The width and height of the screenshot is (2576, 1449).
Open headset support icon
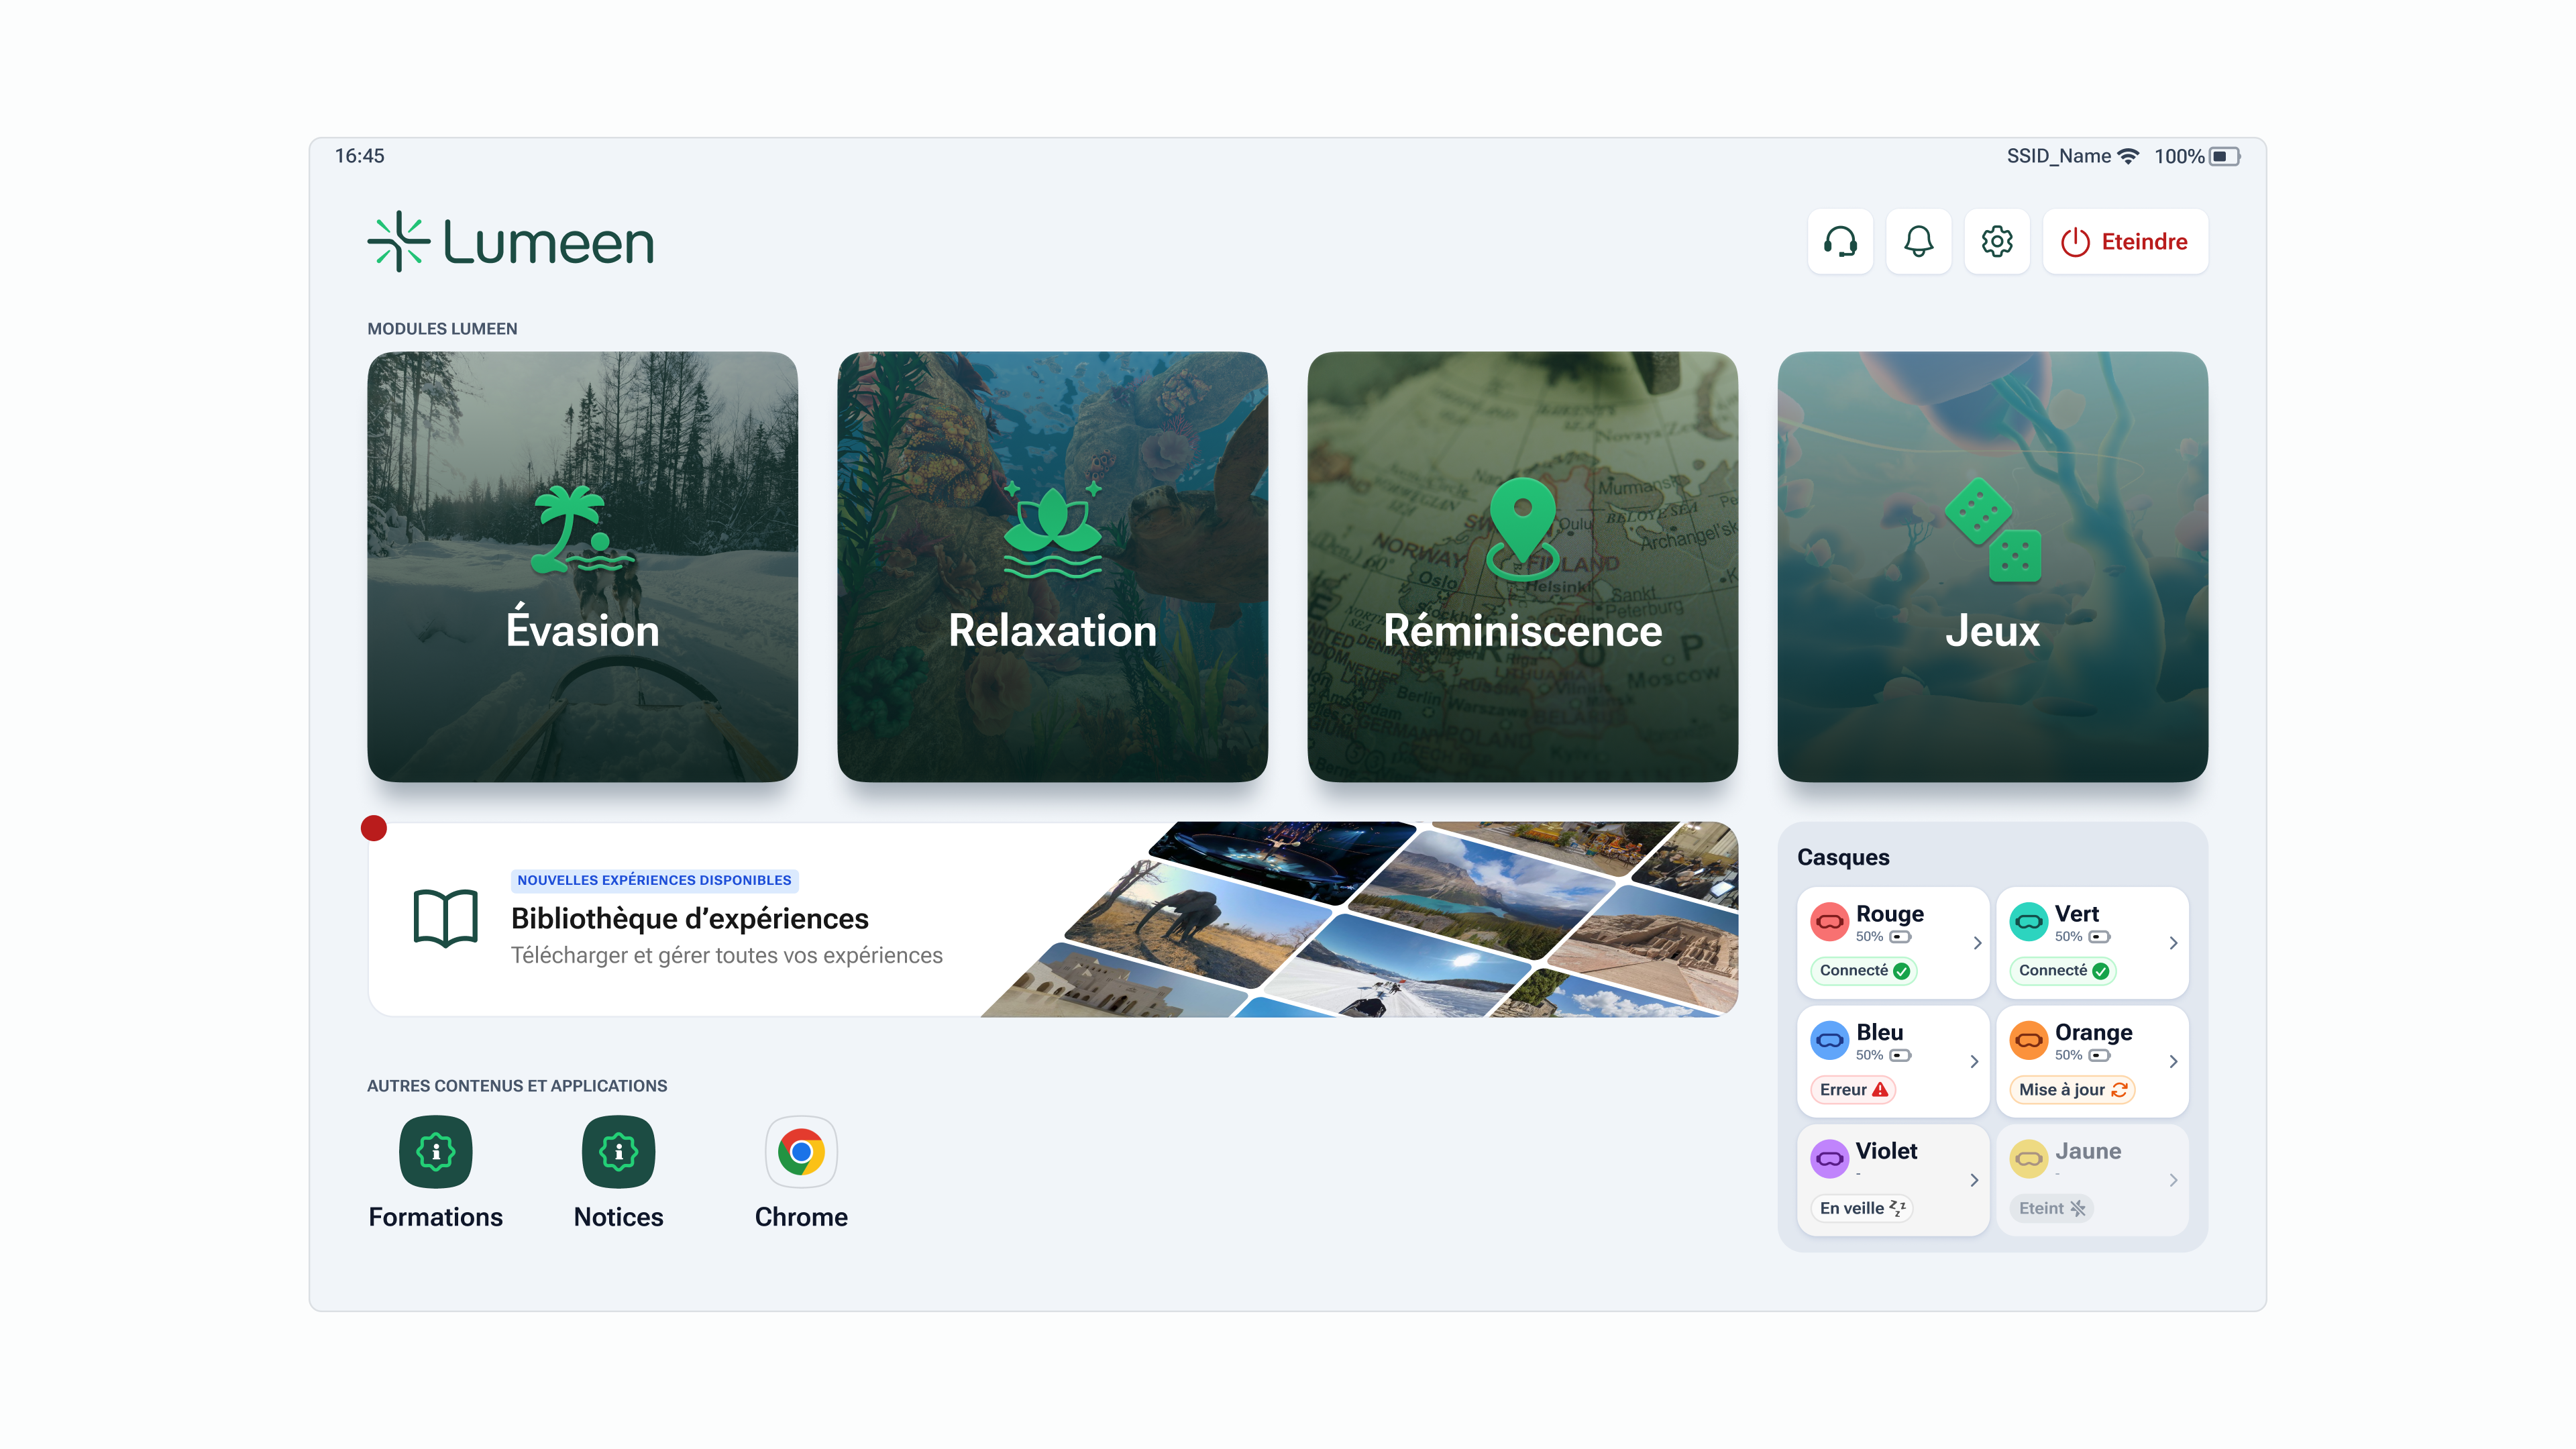1840,241
